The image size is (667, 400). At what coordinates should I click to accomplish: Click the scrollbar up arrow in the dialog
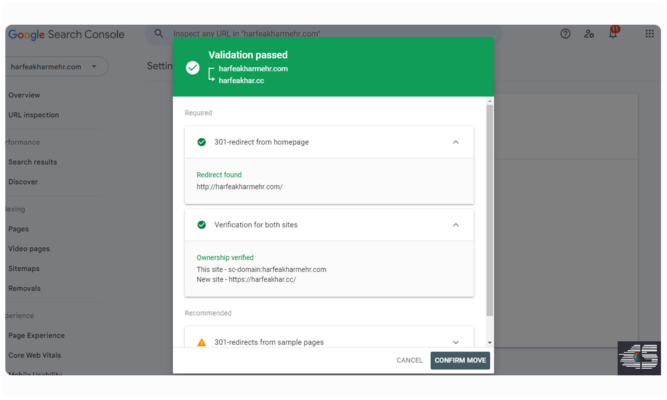coord(490,101)
